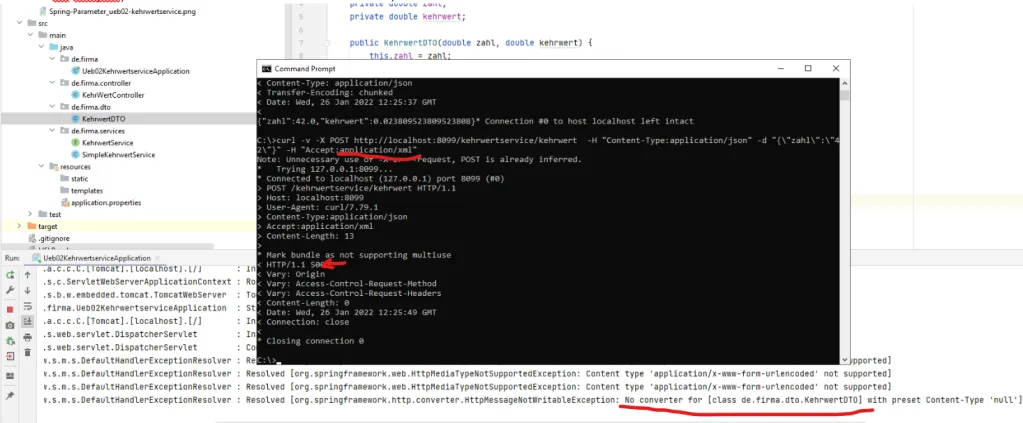Click the layout icon above the pin

coord(10,376)
